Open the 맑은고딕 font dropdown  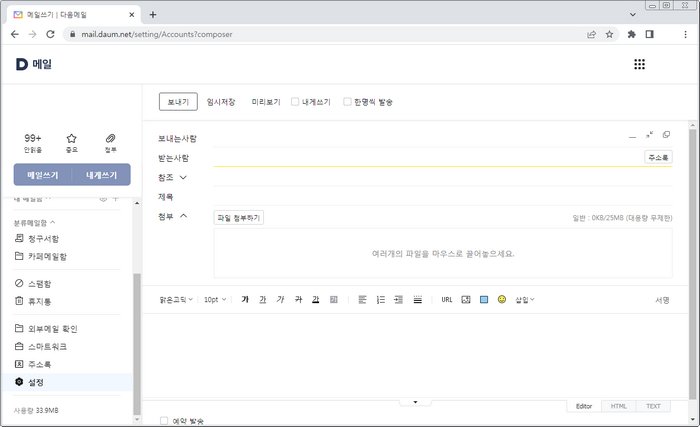tap(176, 300)
